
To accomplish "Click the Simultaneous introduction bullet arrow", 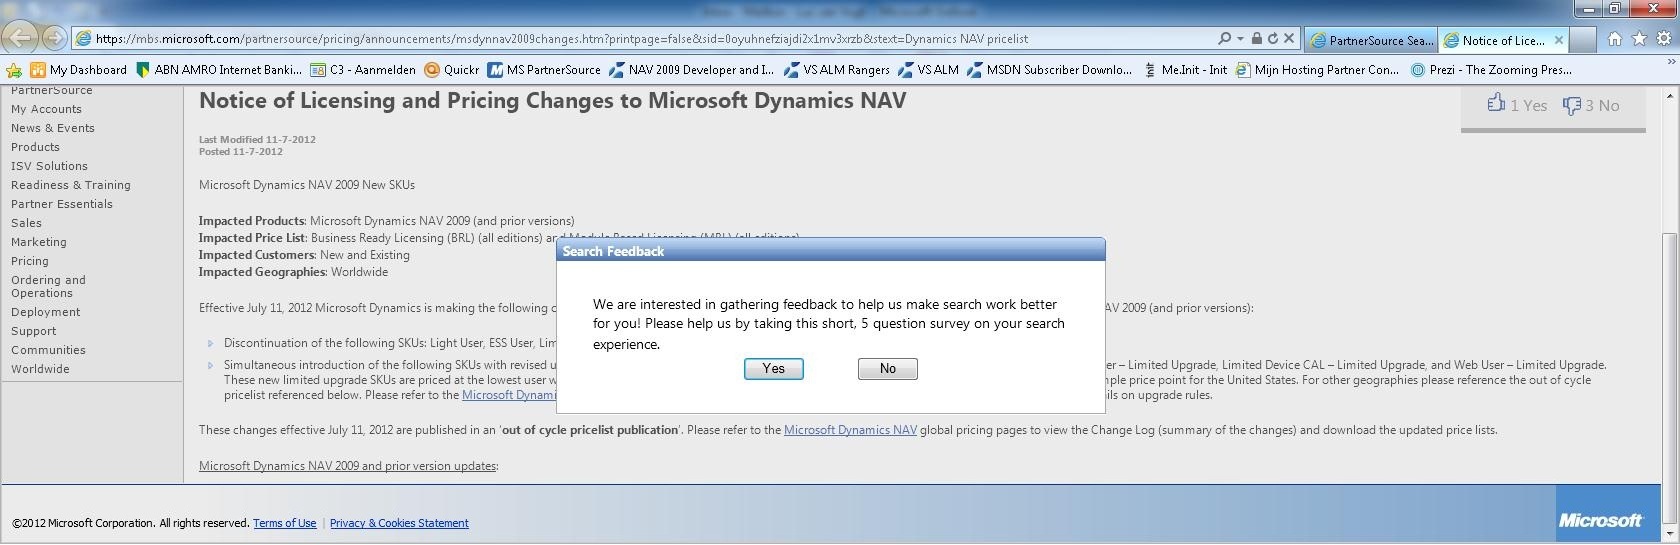I will 210,365.
